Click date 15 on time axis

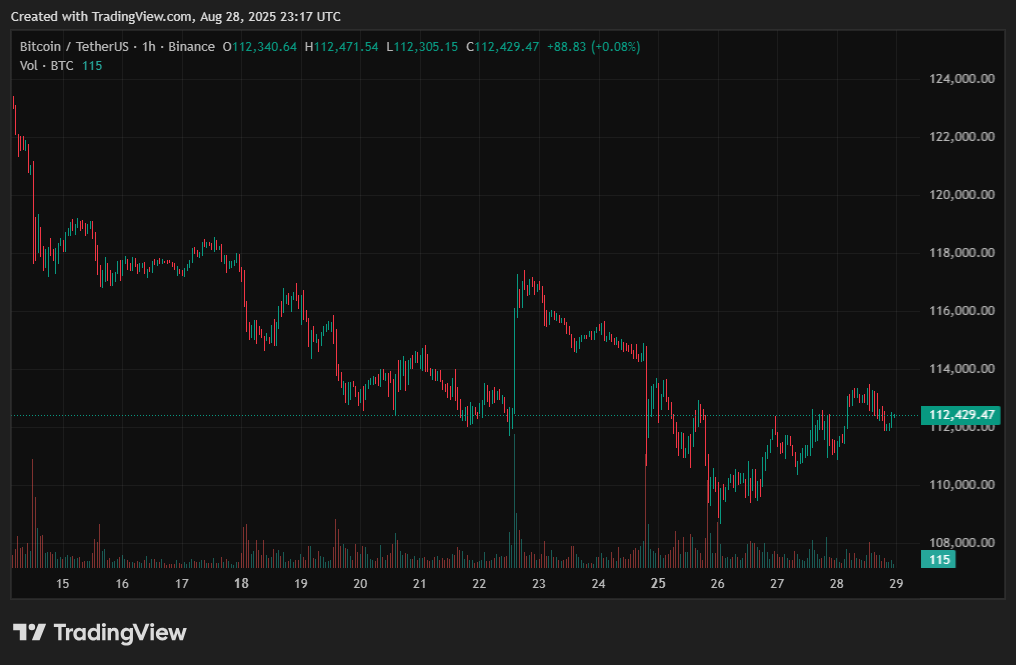[62, 584]
